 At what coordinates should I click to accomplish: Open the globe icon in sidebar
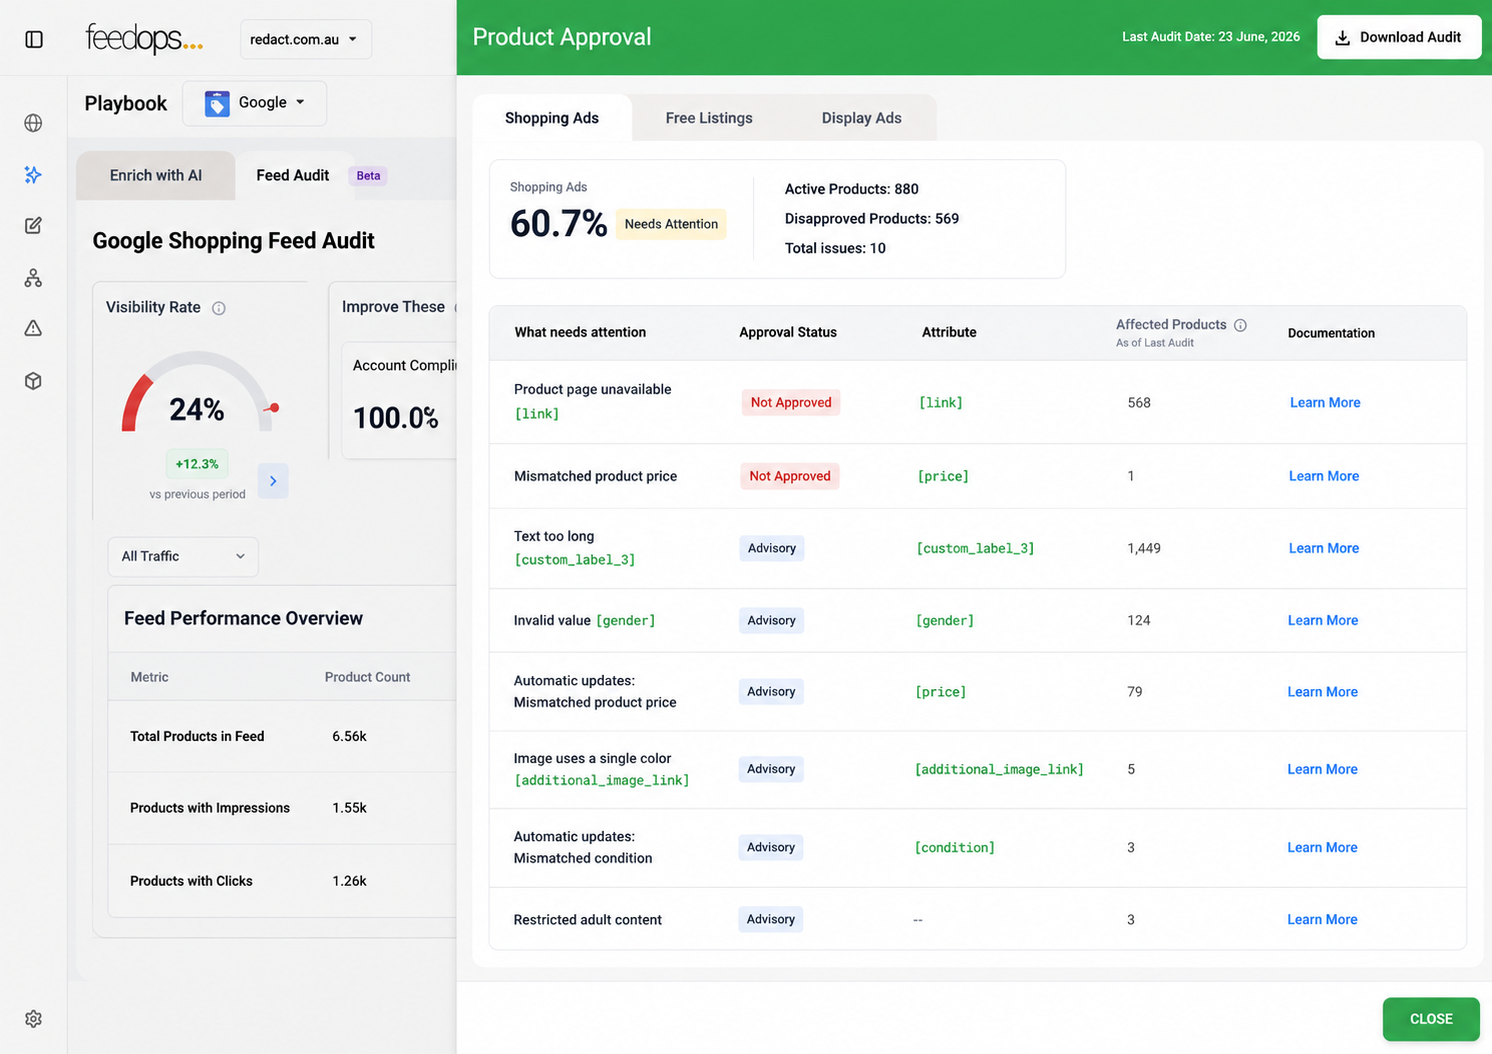coord(33,123)
